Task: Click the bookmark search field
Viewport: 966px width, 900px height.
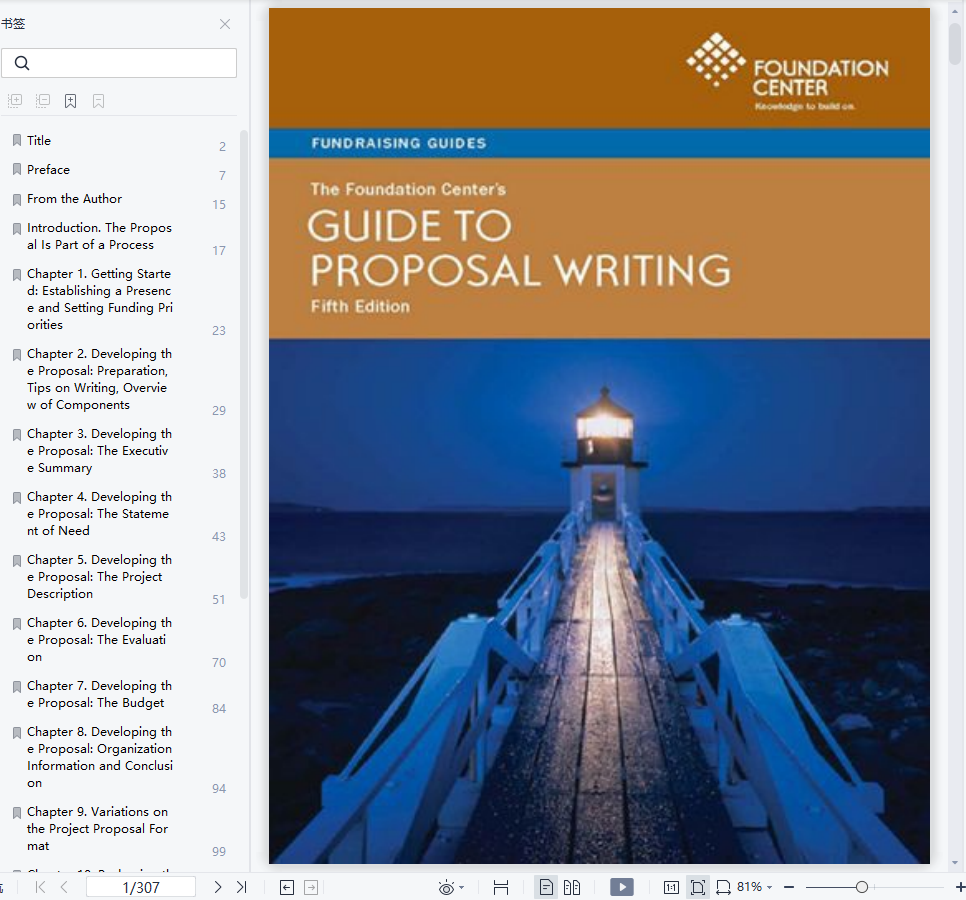Action: (119, 63)
